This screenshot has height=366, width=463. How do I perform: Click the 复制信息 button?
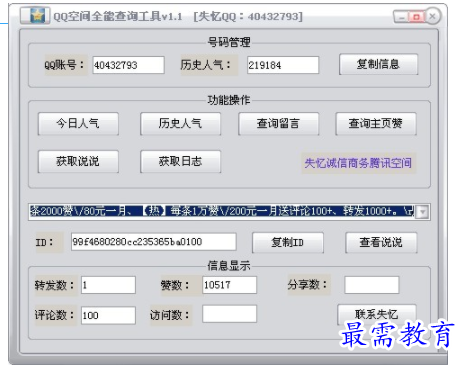[x=378, y=64]
